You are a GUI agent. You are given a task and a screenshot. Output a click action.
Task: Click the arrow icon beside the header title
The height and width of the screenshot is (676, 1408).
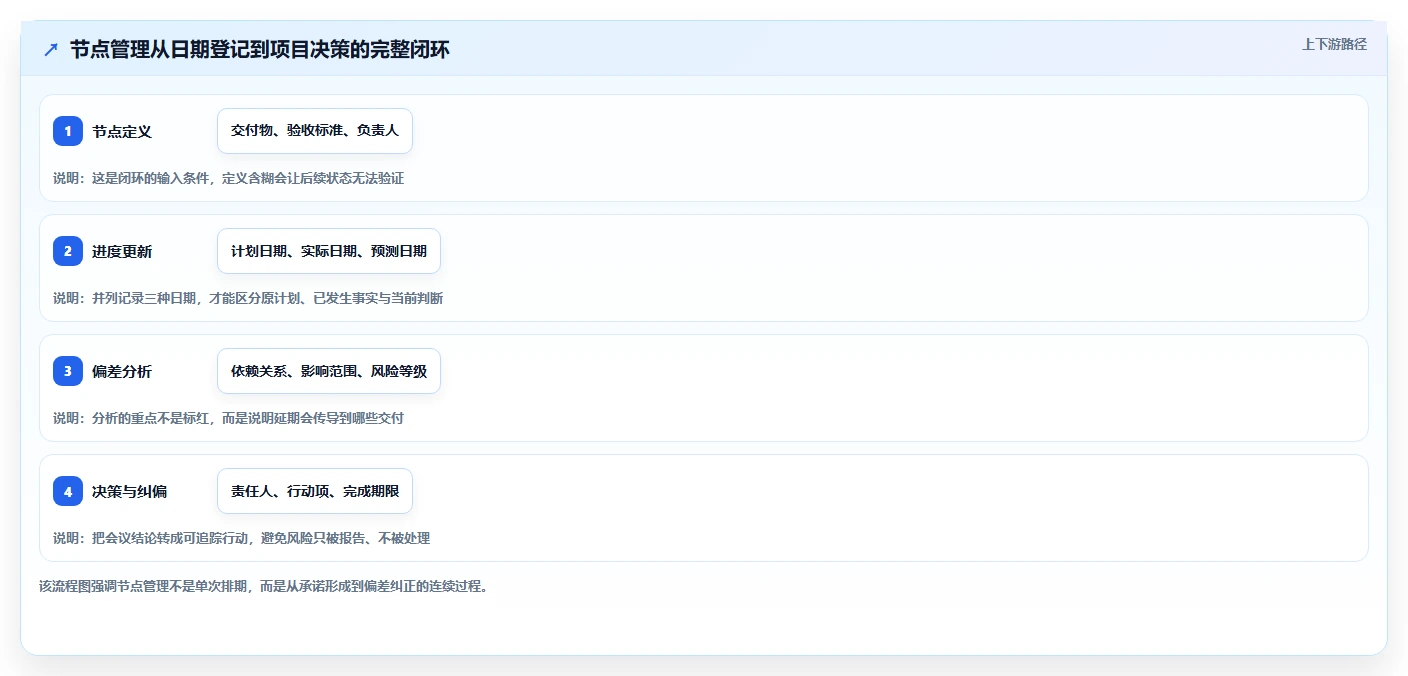(51, 49)
